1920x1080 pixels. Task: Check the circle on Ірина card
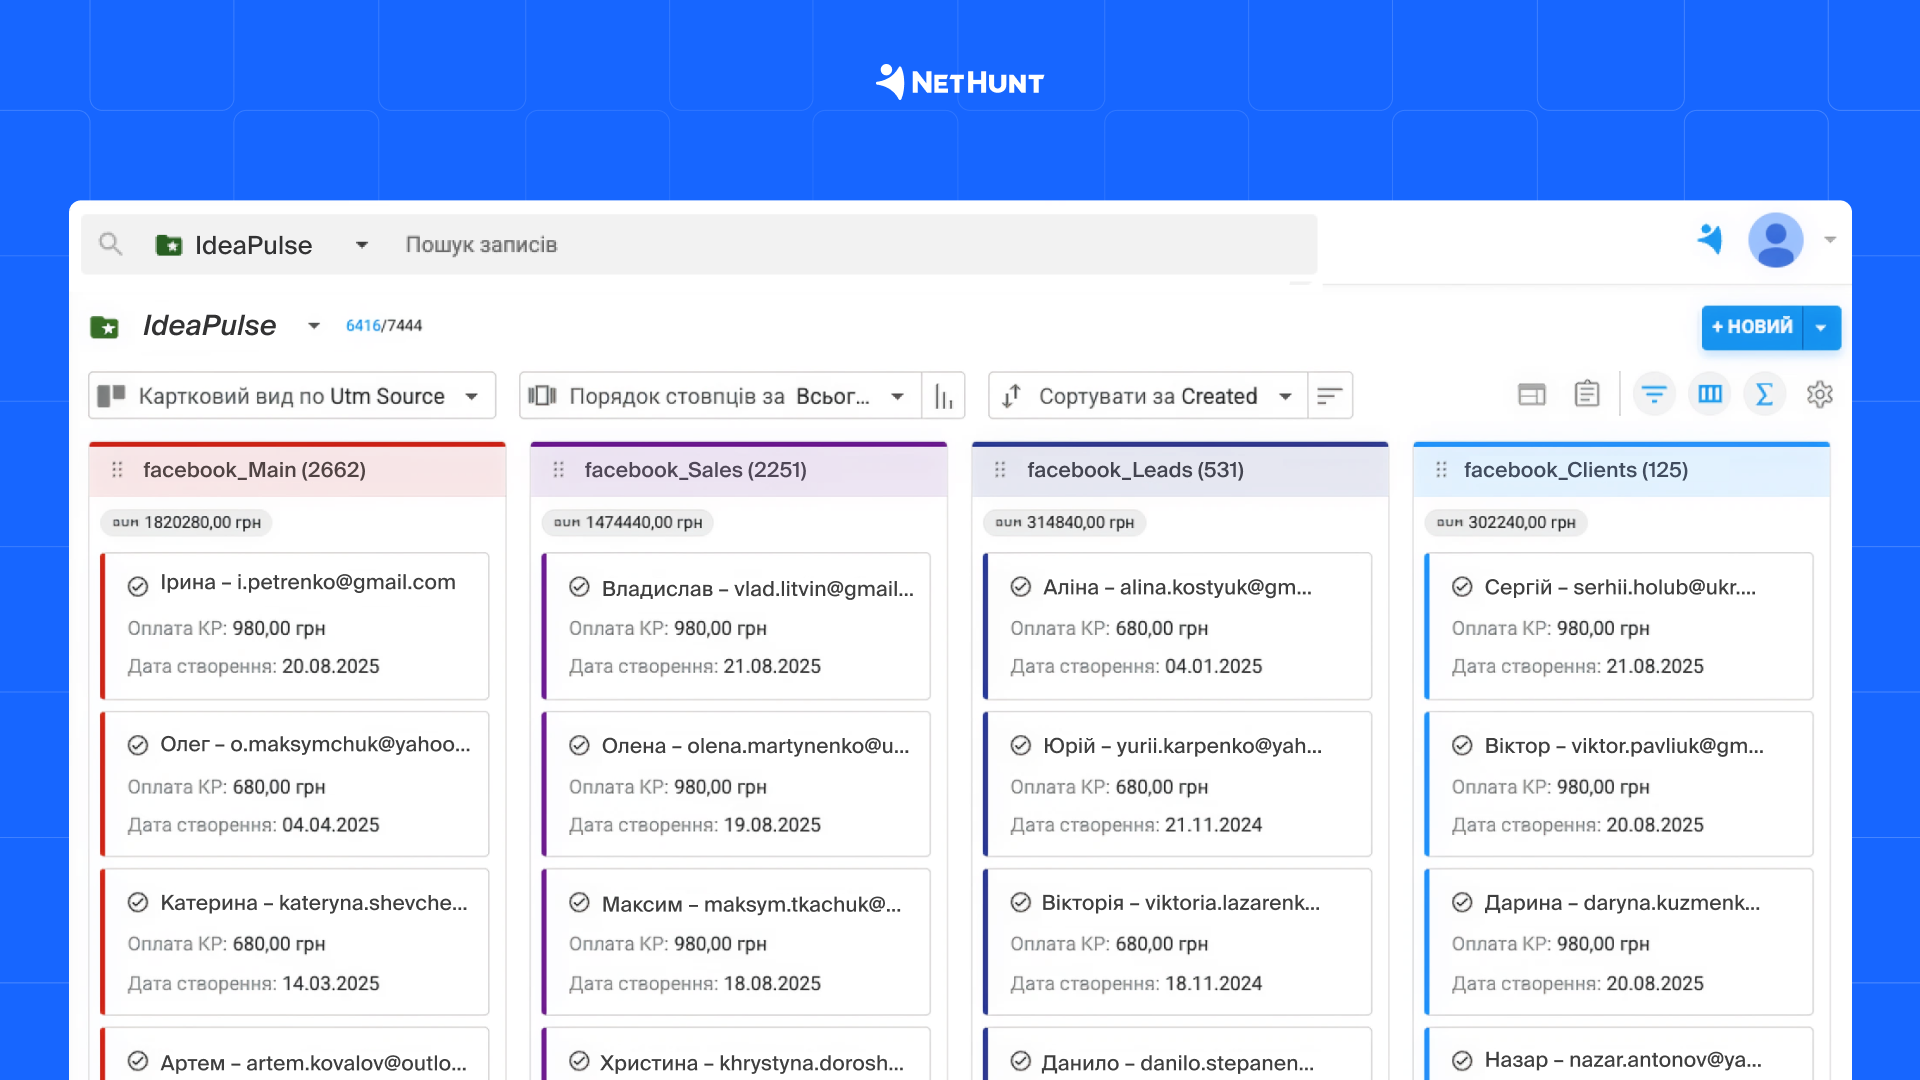tap(138, 586)
